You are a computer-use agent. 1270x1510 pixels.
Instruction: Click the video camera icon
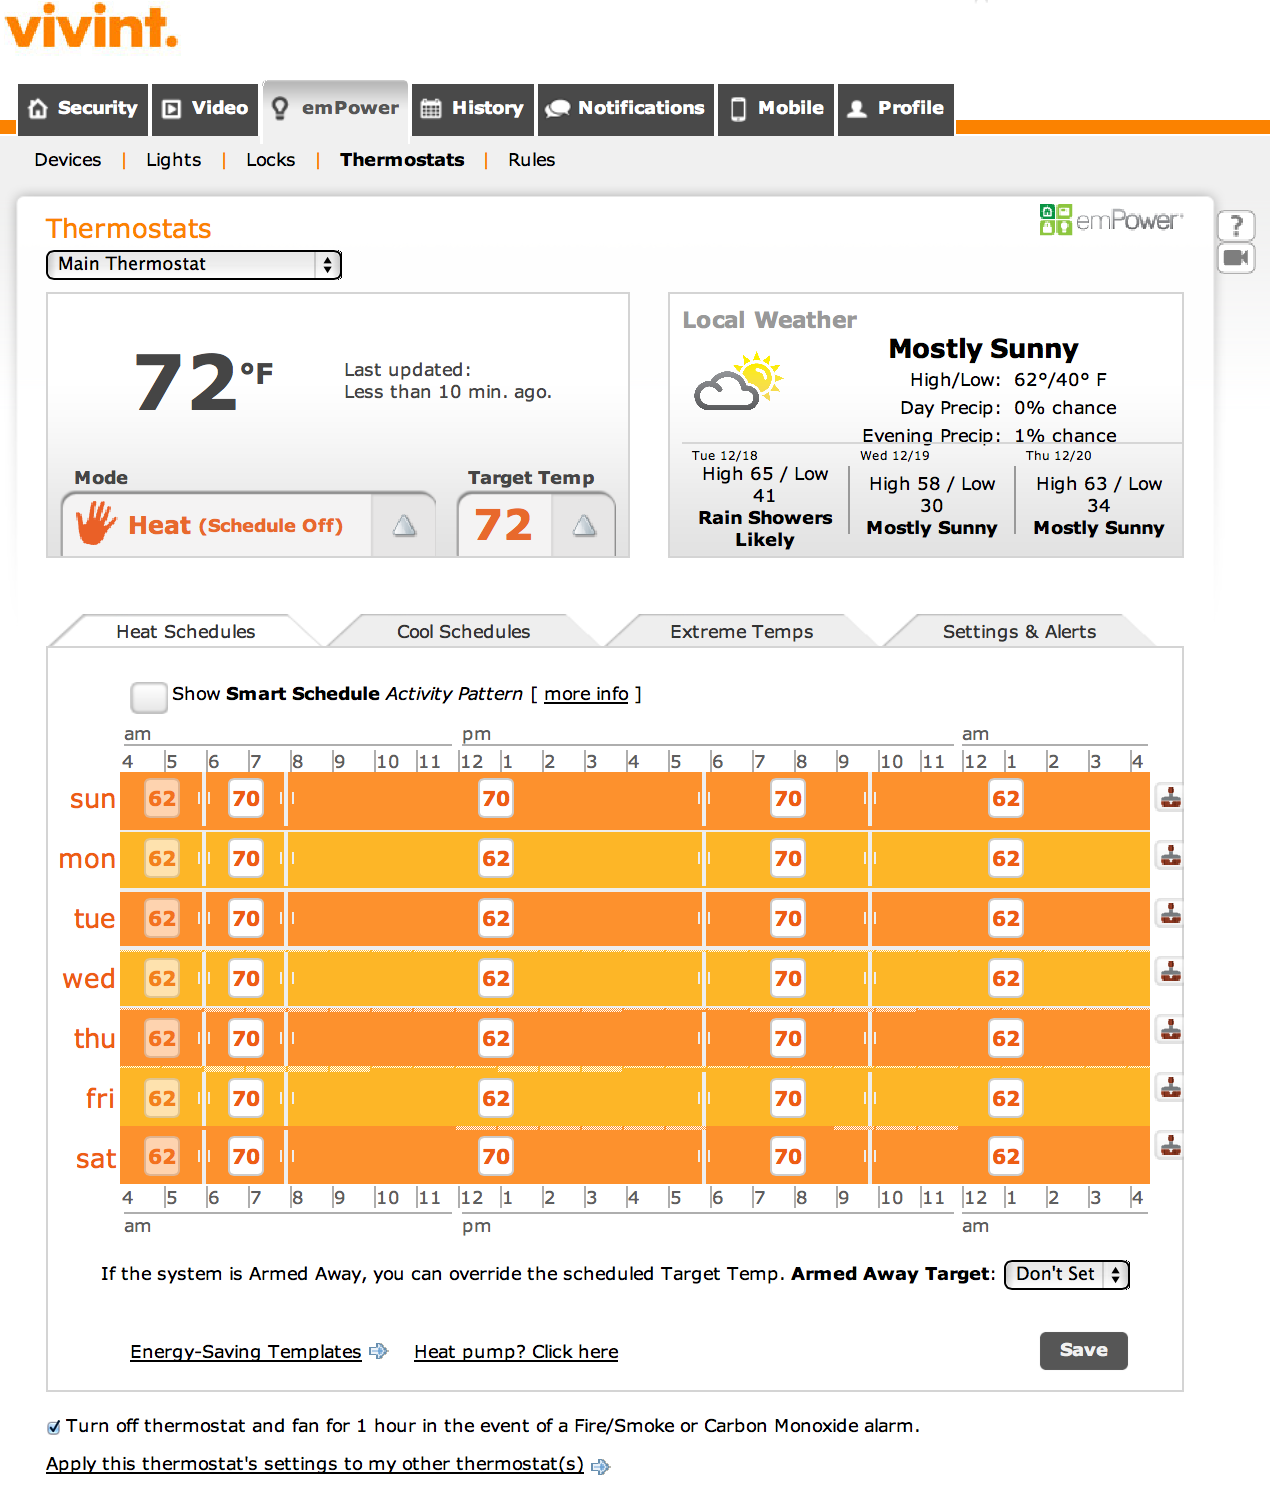click(x=1236, y=258)
